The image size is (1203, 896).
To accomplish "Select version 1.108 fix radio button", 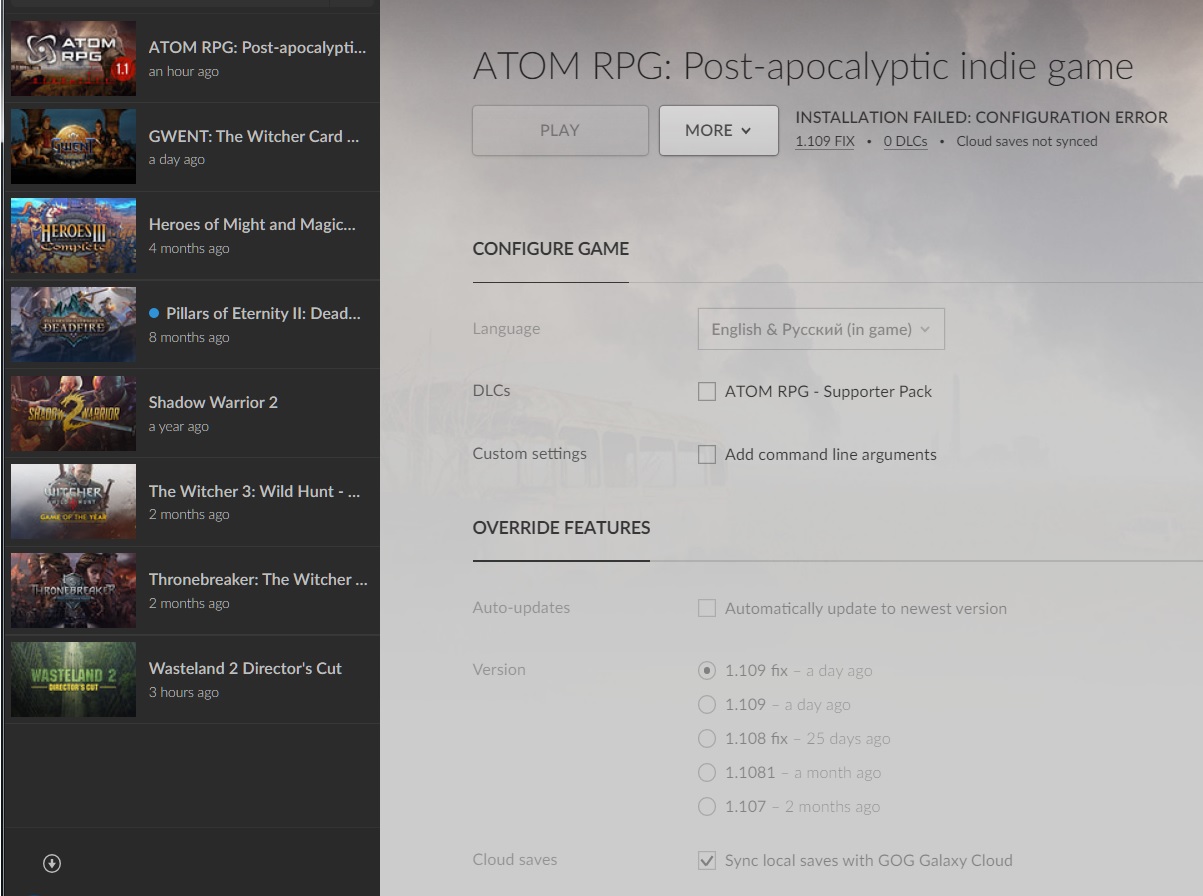I will (707, 739).
